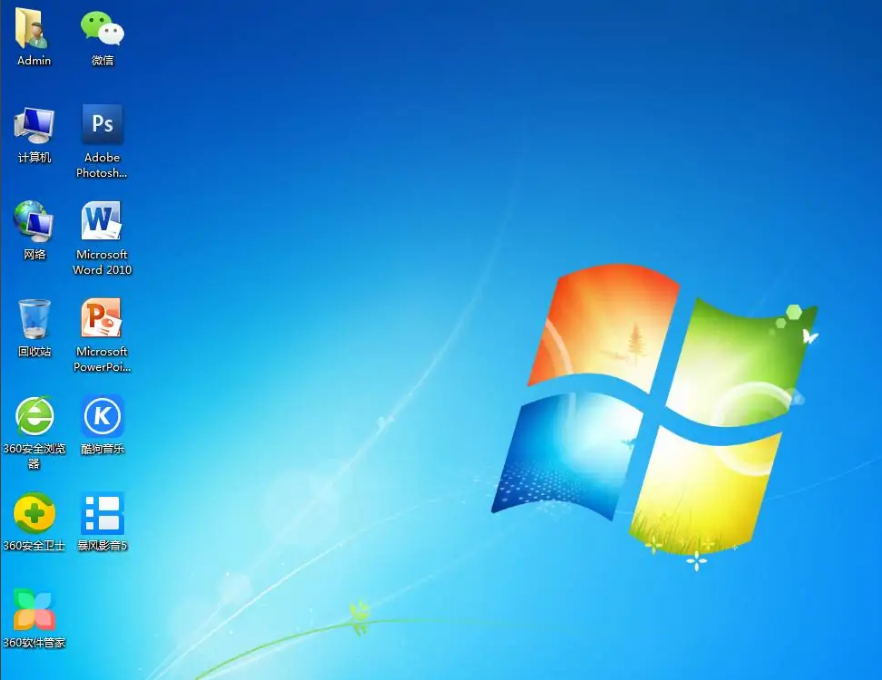Click the 微信 (WeChat) desktop icon

[102, 28]
